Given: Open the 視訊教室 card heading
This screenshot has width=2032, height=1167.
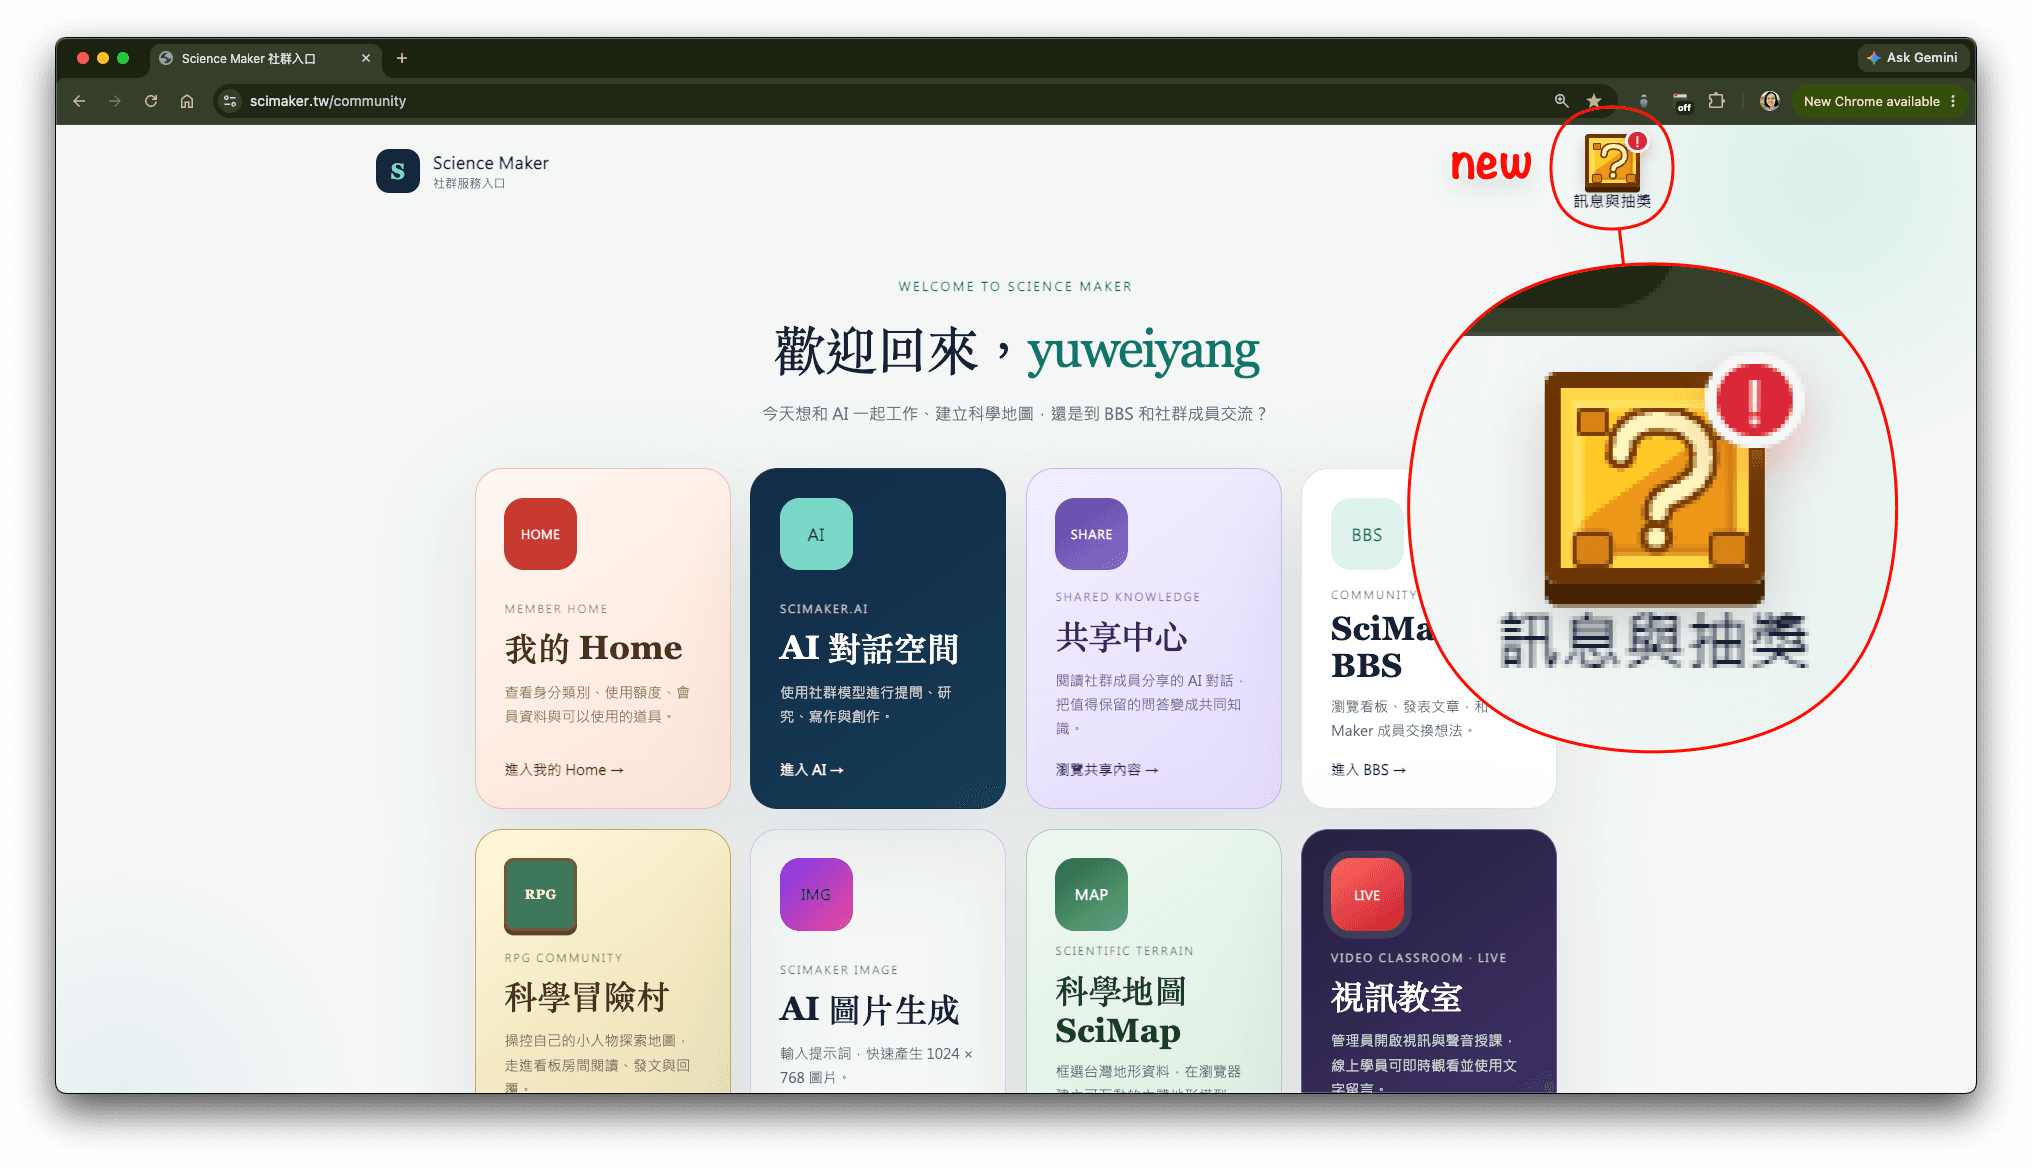Looking at the screenshot, I should click(1396, 997).
